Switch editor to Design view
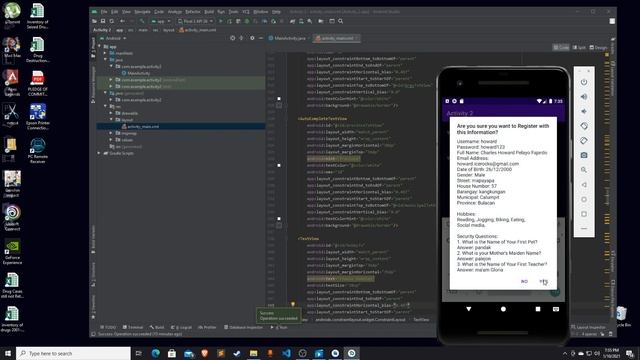The width and height of the screenshot is (640, 360). pyautogui.click(x=598, y=47)
